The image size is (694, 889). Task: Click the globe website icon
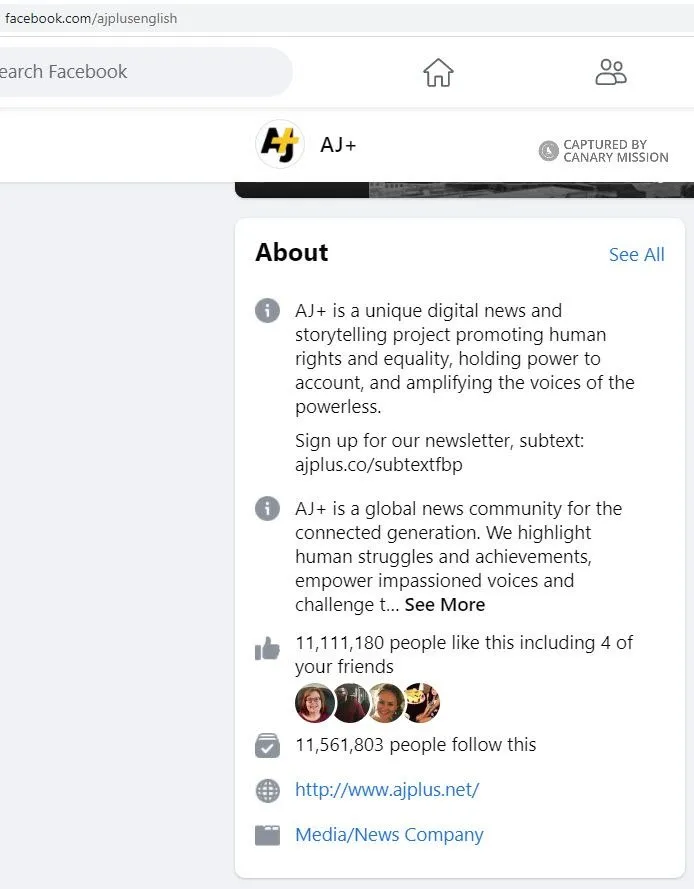267,791
